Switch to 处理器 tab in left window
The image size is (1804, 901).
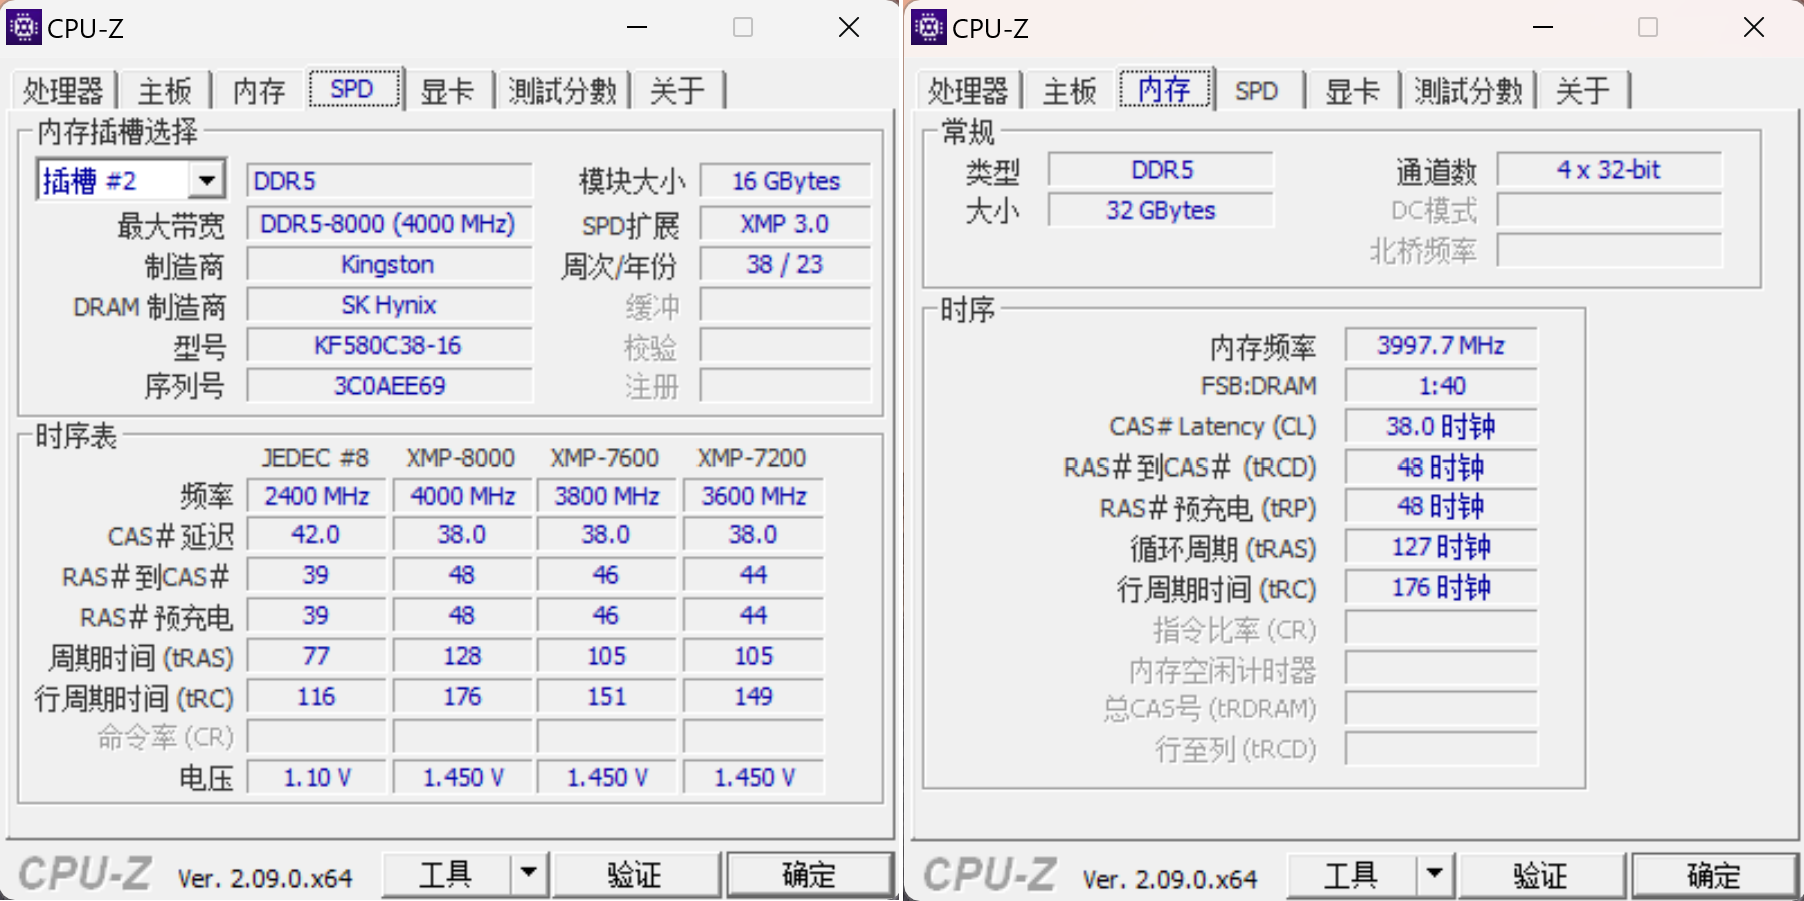pos(63,91)
